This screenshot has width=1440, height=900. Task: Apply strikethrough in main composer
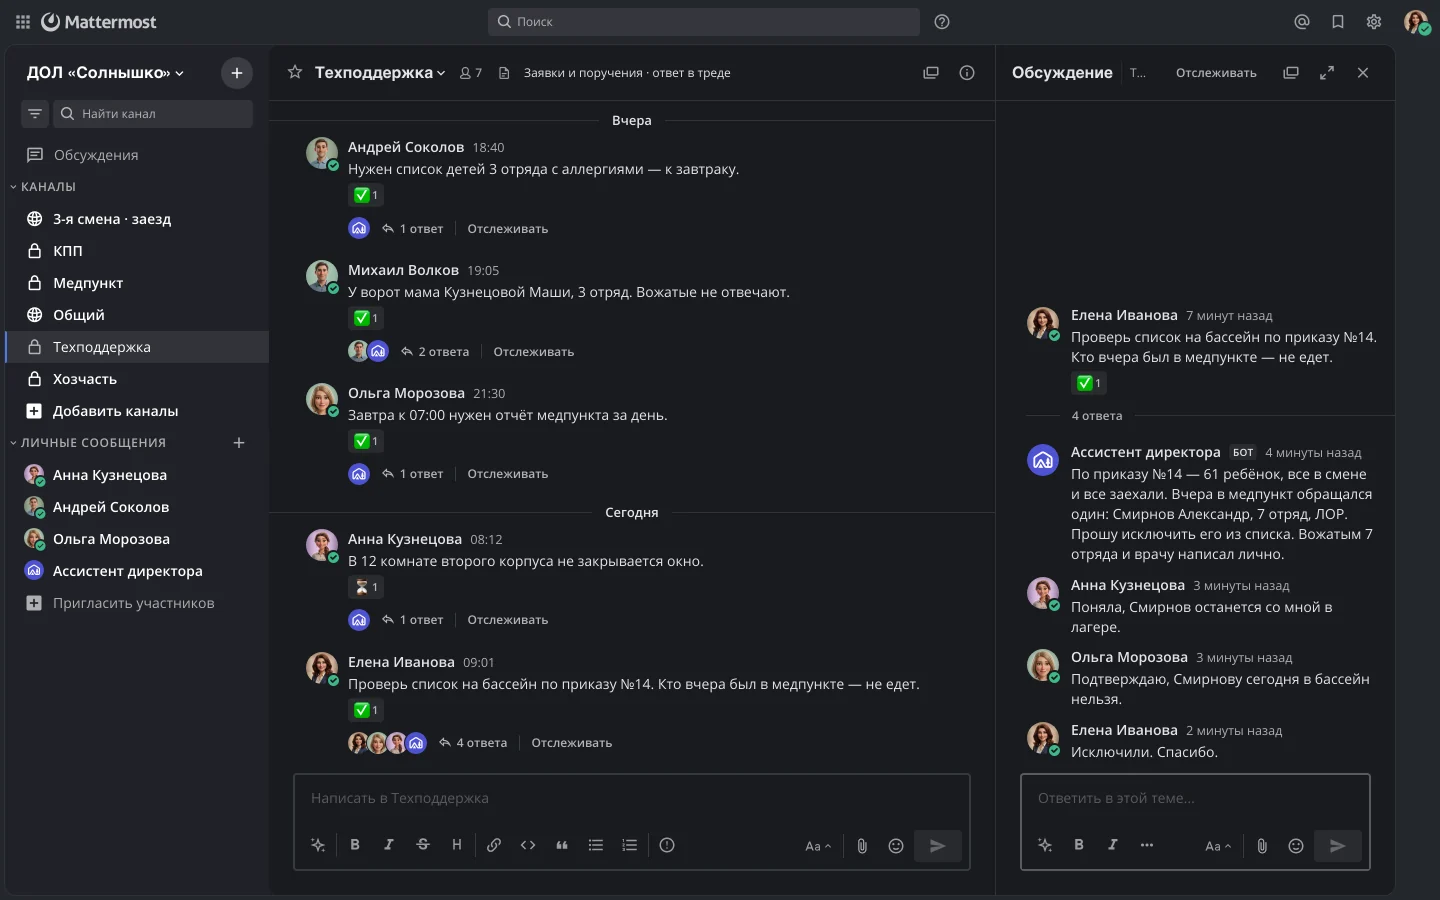(x=423, y=845)
